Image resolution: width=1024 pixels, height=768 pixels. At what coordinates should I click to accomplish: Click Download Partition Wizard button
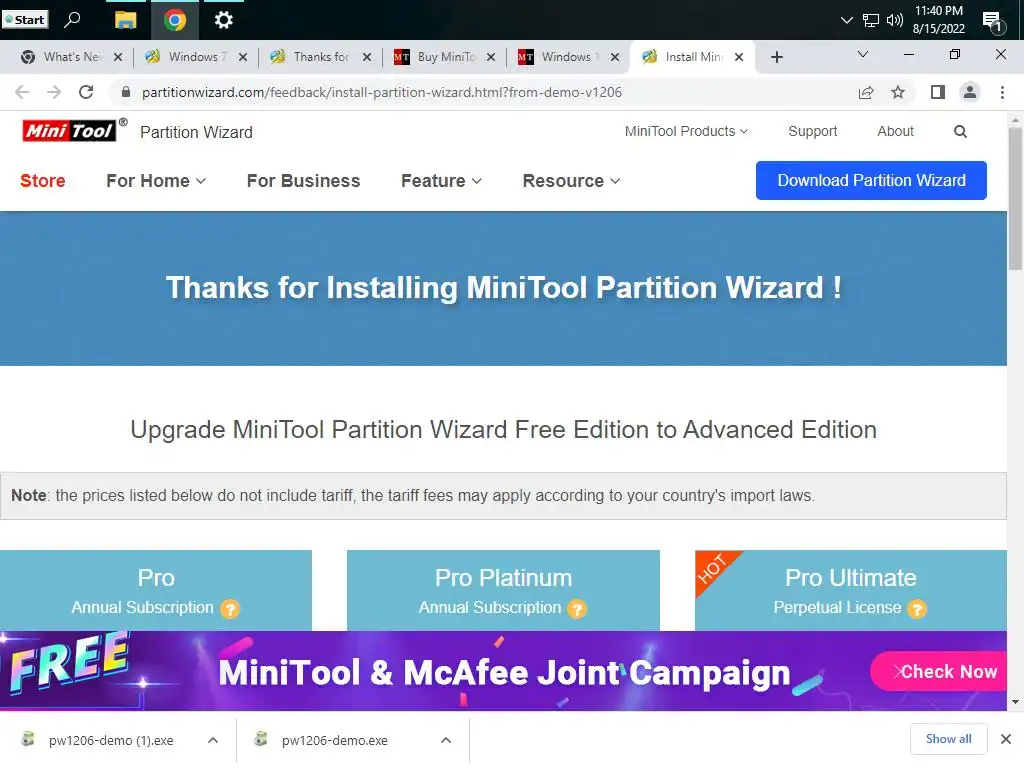point(871,180)
